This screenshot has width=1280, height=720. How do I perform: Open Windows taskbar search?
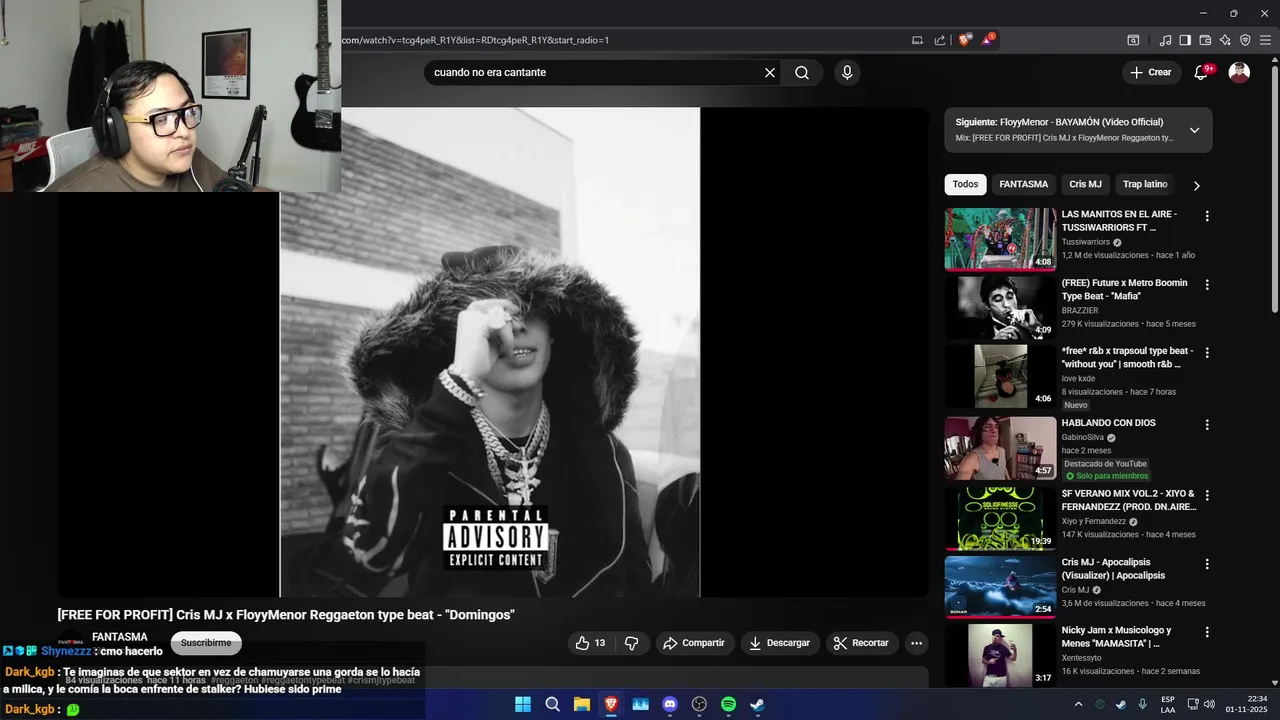552,704
